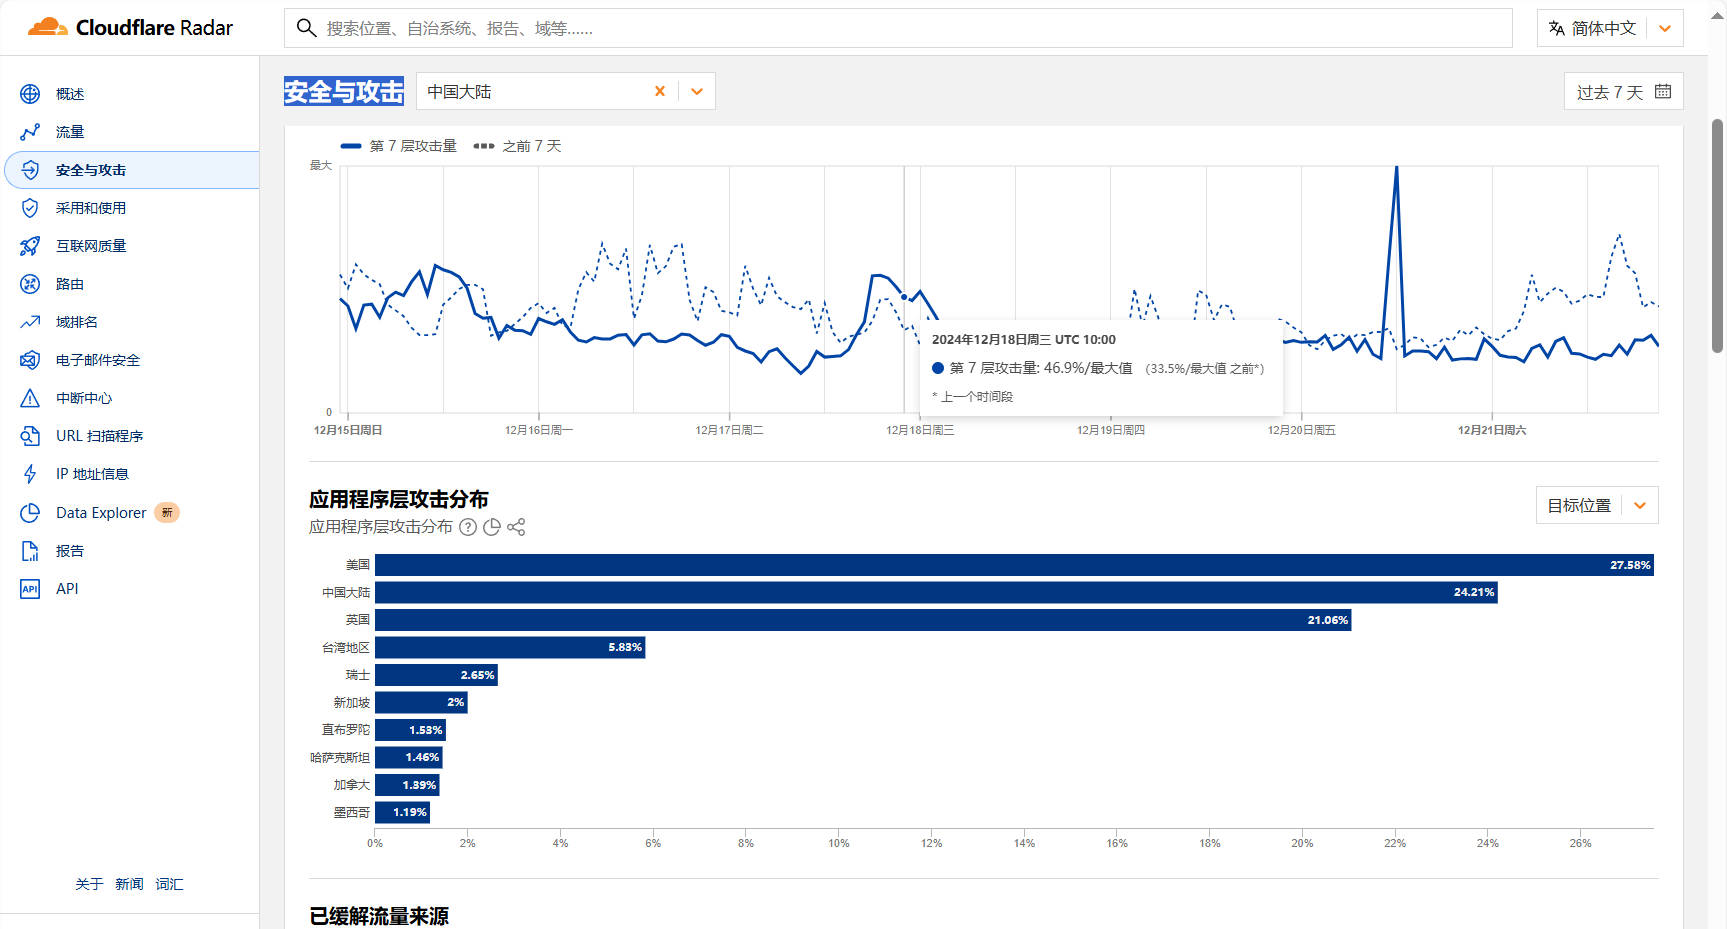This screenshot has width=1727, height=929.
Task: Open the 互联网质量 rocket icon
Action: pos(30,246)
